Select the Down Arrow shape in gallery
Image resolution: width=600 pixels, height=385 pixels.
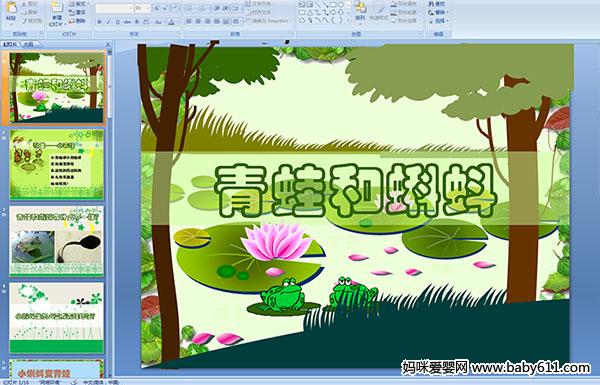click(x=341, y=13)
